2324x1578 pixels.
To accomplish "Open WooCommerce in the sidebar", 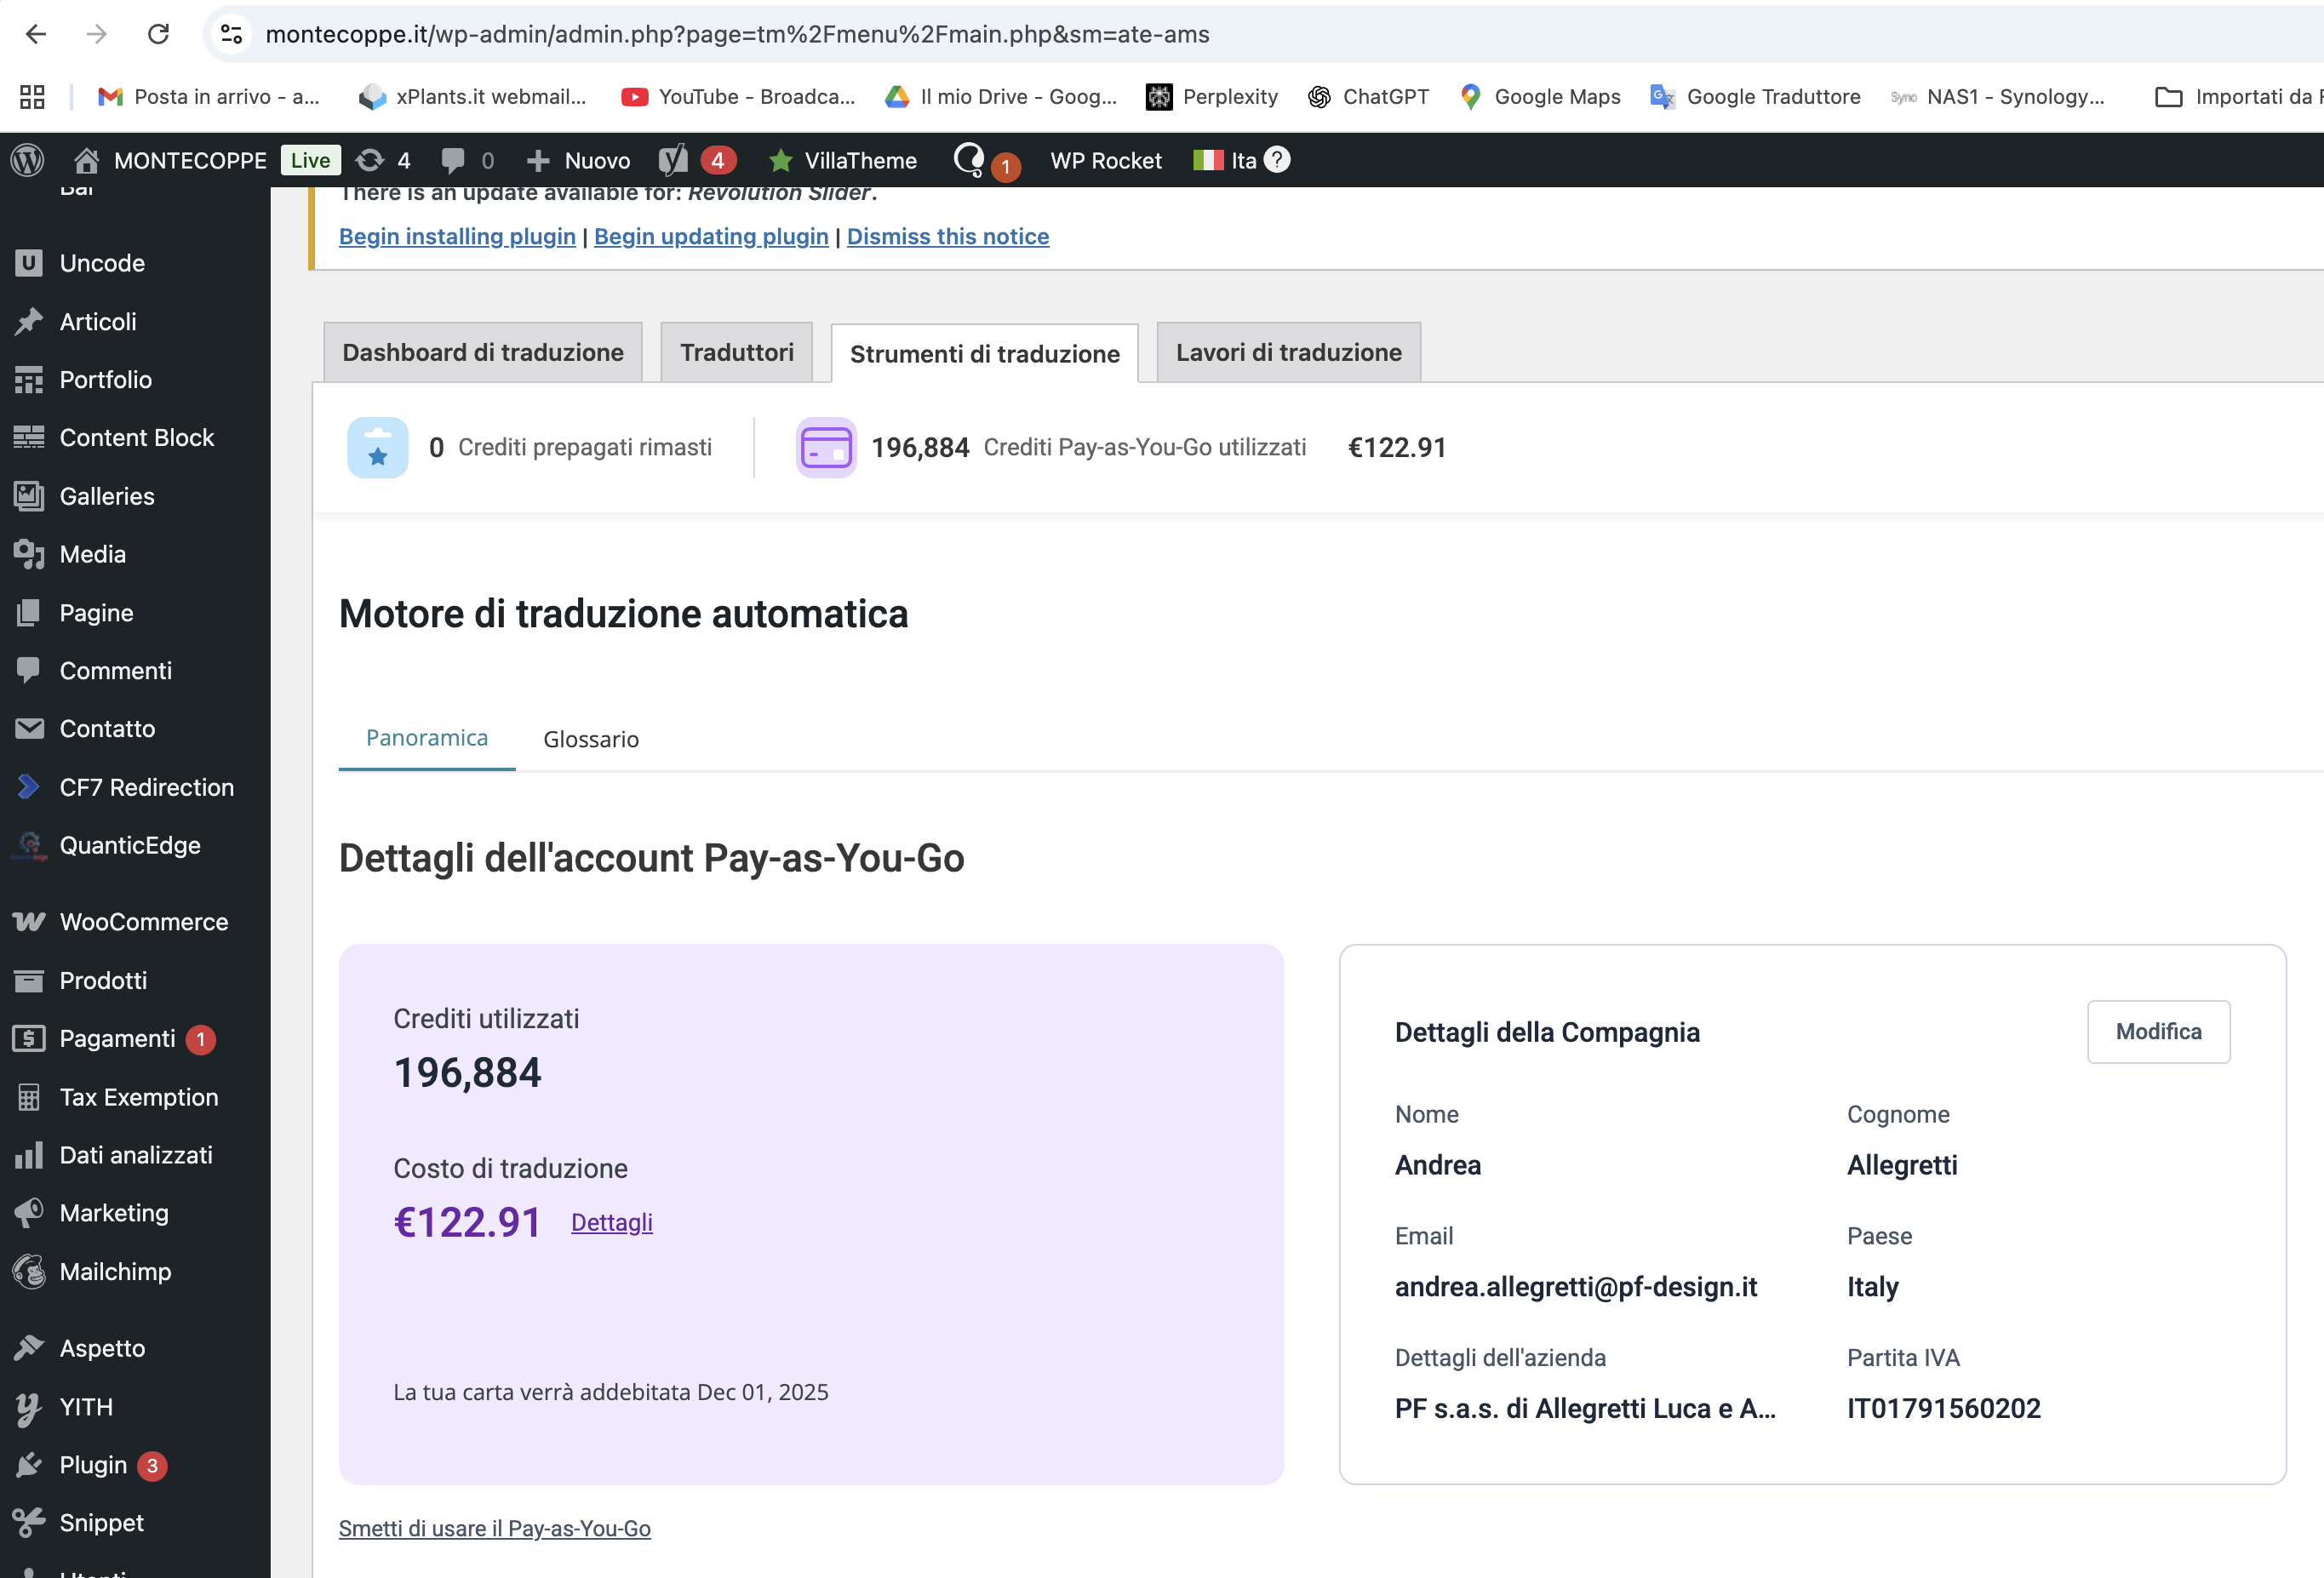I will coord(143,922).
